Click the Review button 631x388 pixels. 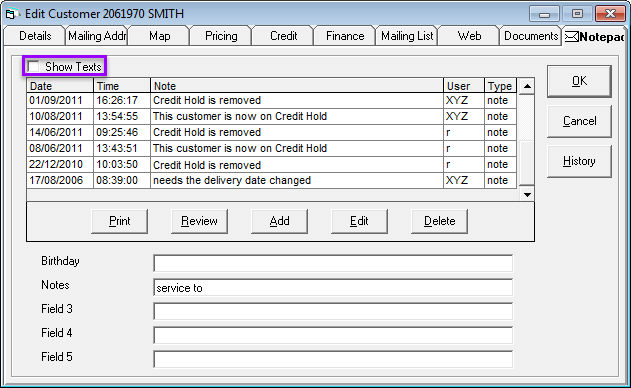coord(199,221)
